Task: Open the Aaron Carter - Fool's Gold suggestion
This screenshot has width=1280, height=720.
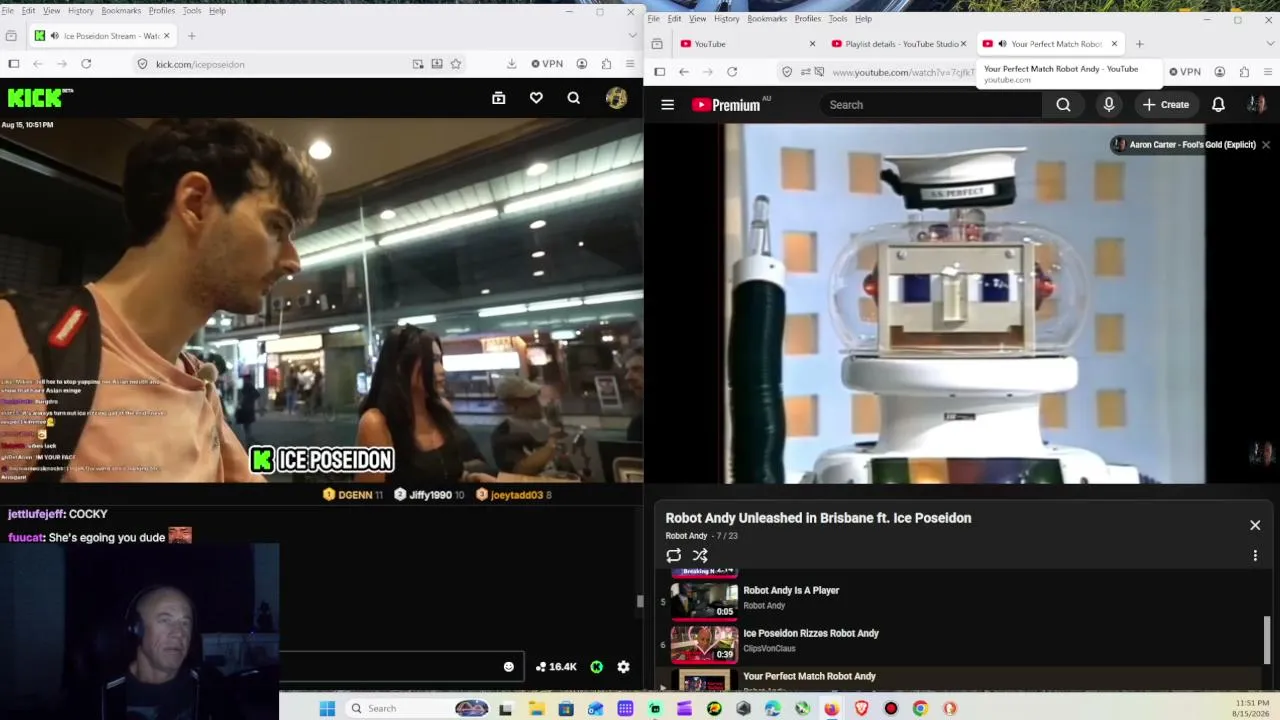Action: (1184, 145)
